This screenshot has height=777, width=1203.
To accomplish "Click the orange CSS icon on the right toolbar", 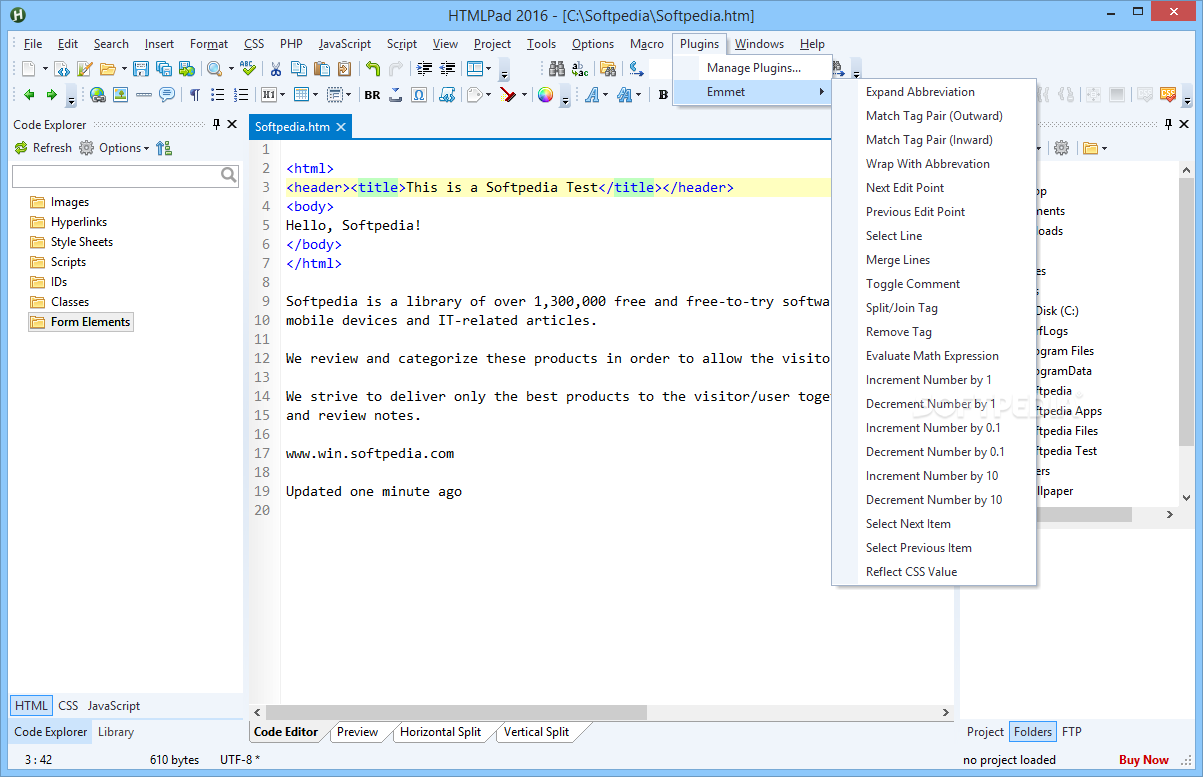I will pos(1168,95).
